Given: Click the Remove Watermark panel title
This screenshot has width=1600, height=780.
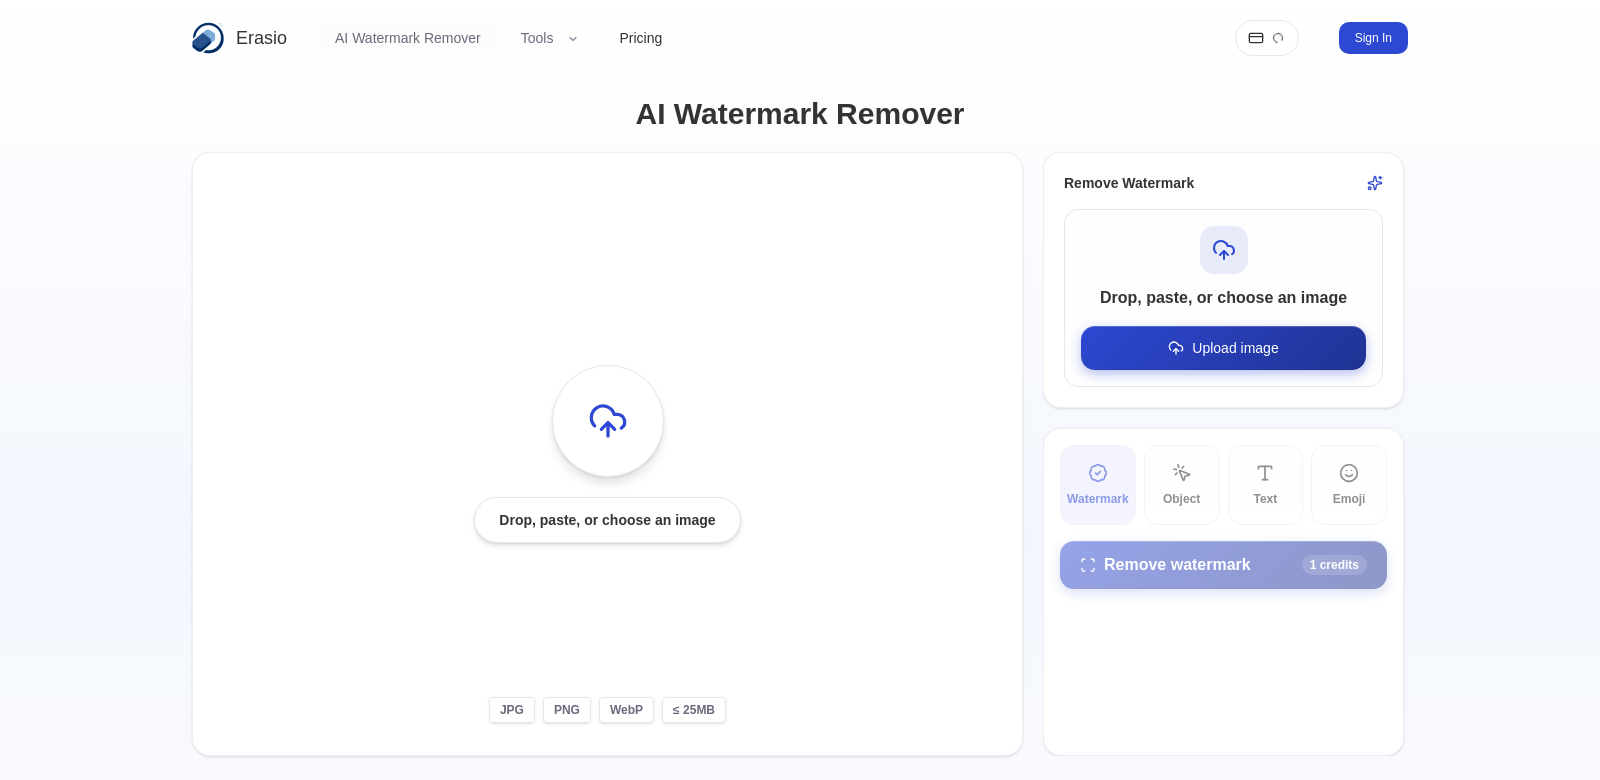Looking at the screenshot, I should pos(1129,183).
